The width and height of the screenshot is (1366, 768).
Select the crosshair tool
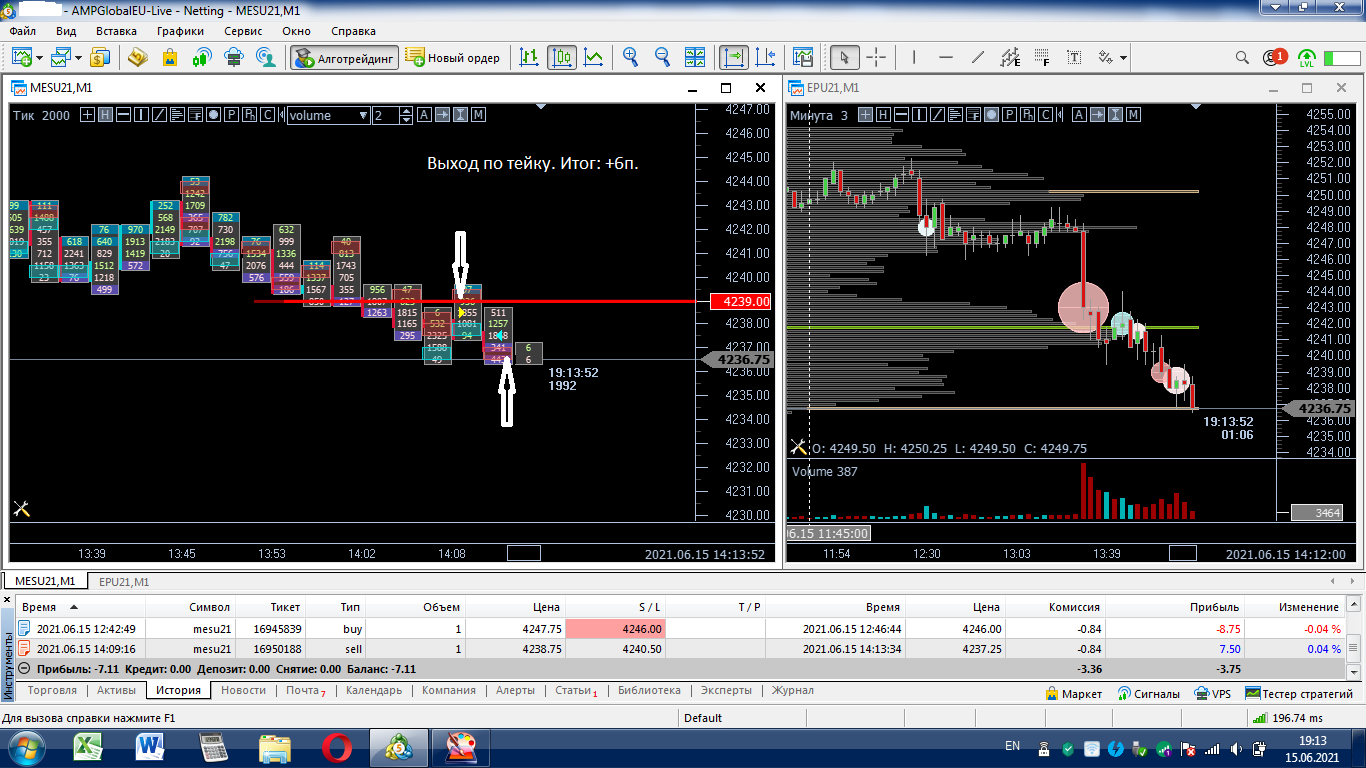(x=876, y=57)
